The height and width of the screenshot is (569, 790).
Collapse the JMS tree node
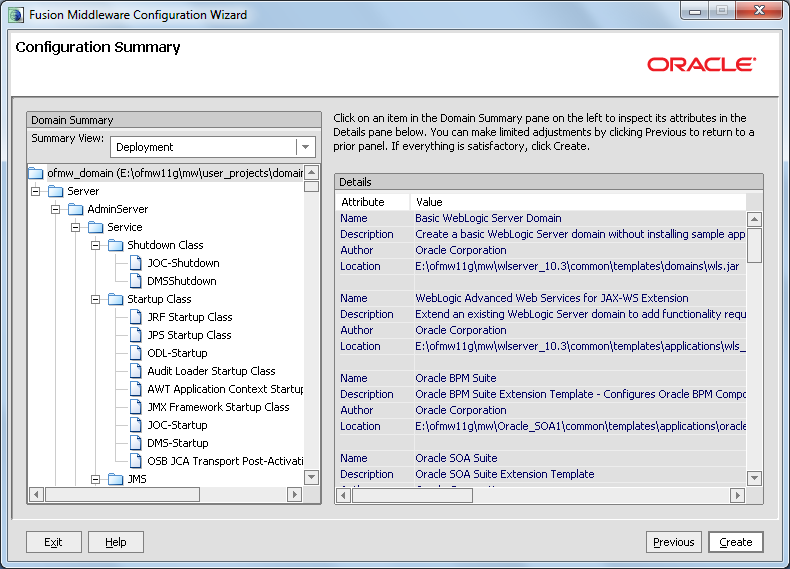[95, 479]
